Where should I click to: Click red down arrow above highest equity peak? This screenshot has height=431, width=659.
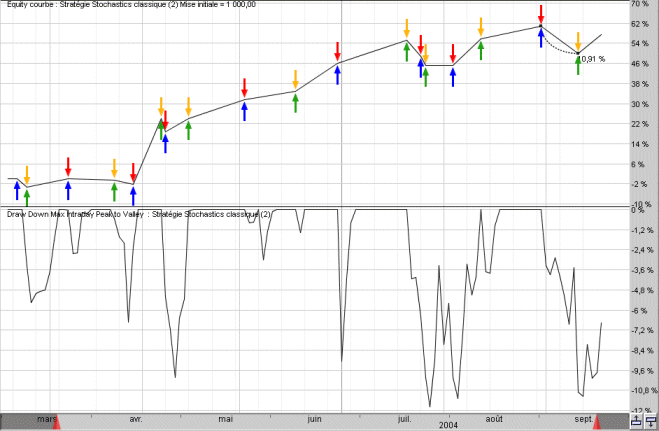pyautogui.click(x=541, y=13)
